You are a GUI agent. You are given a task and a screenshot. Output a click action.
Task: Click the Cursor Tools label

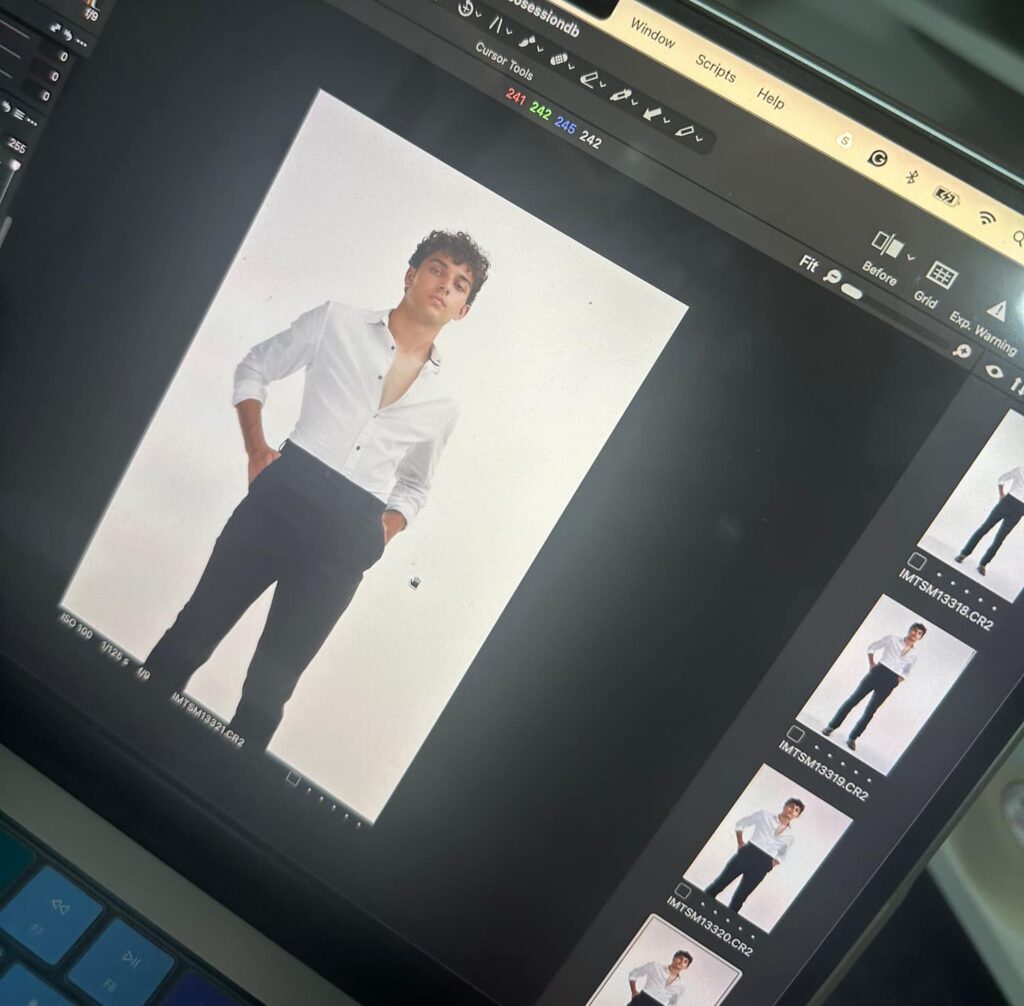[504, 61]
